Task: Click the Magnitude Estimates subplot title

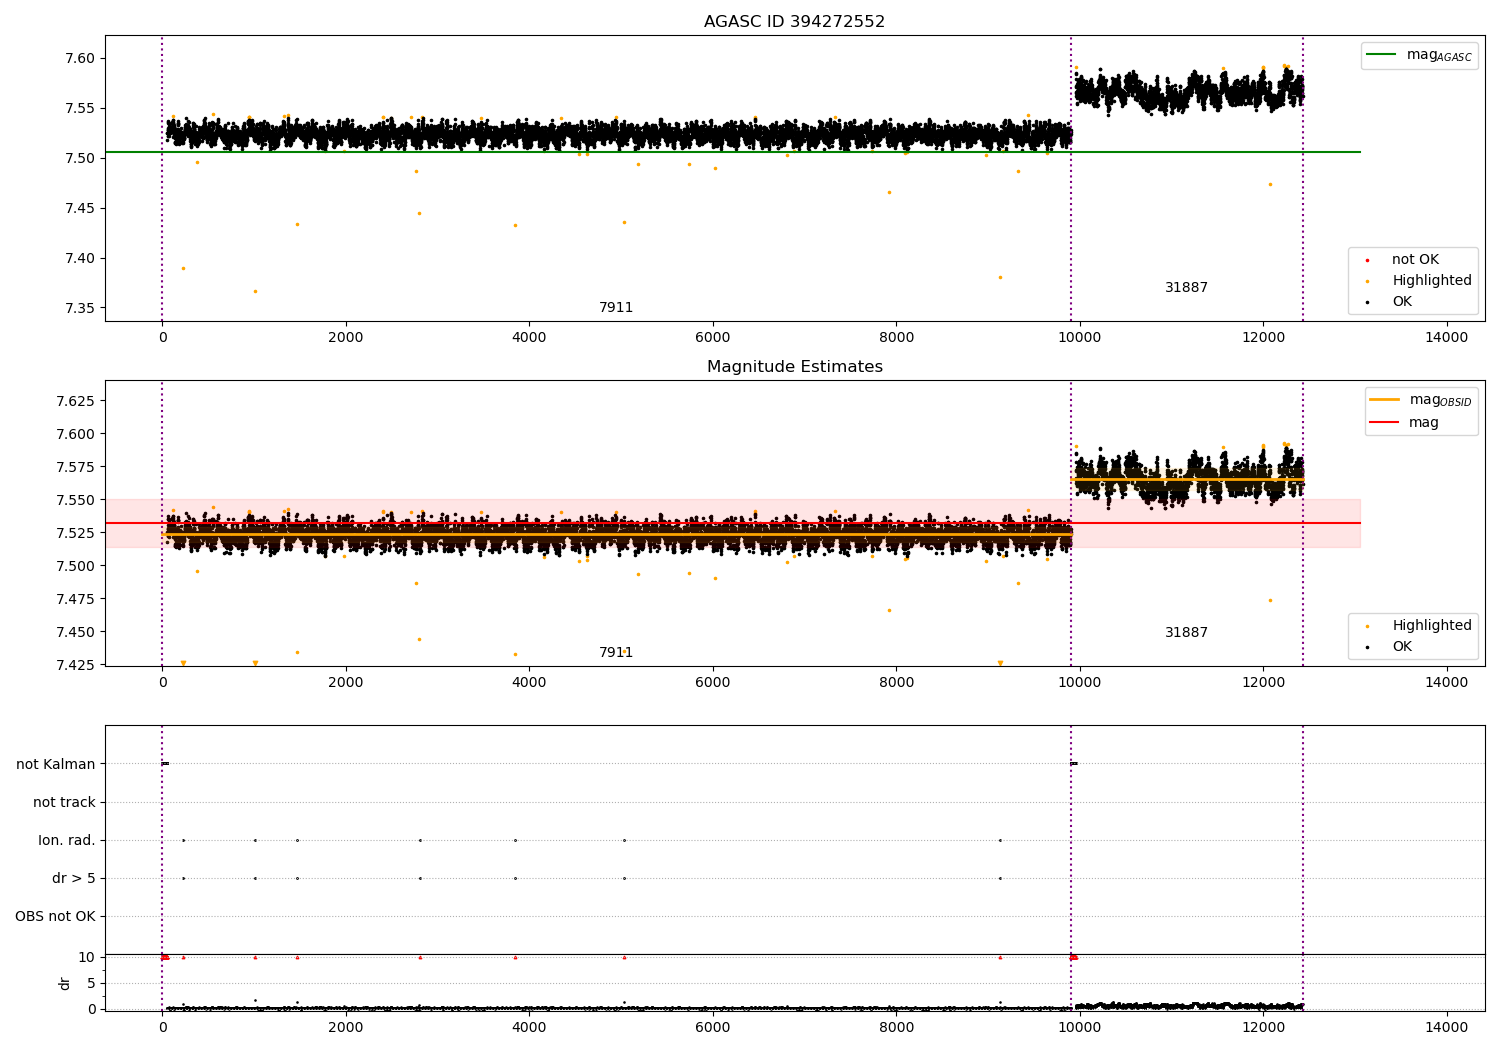Action: click(x=794, y=367)
